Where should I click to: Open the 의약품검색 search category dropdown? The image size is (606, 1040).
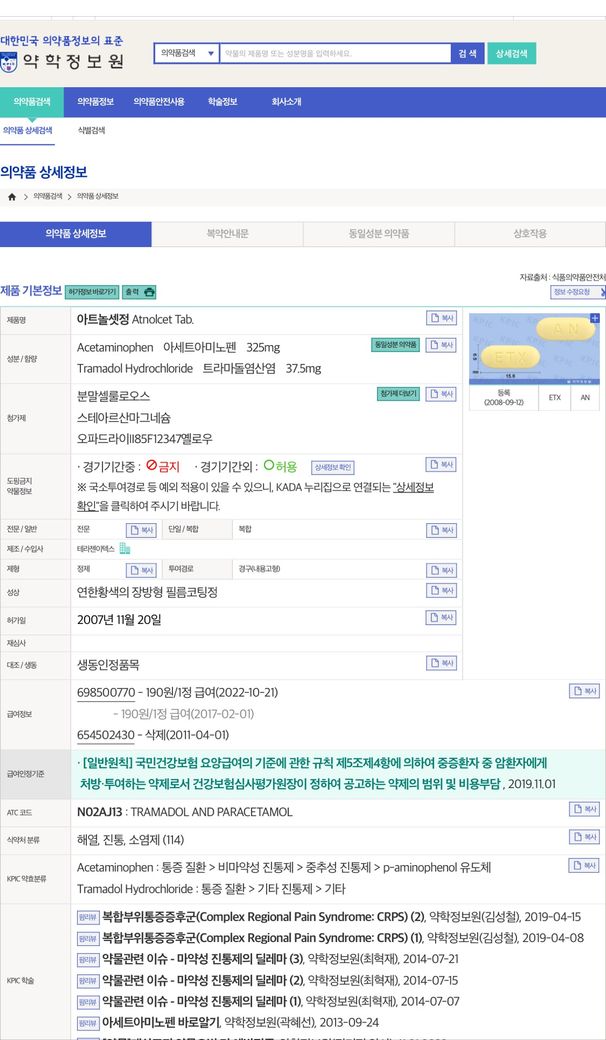pos(187,52)
